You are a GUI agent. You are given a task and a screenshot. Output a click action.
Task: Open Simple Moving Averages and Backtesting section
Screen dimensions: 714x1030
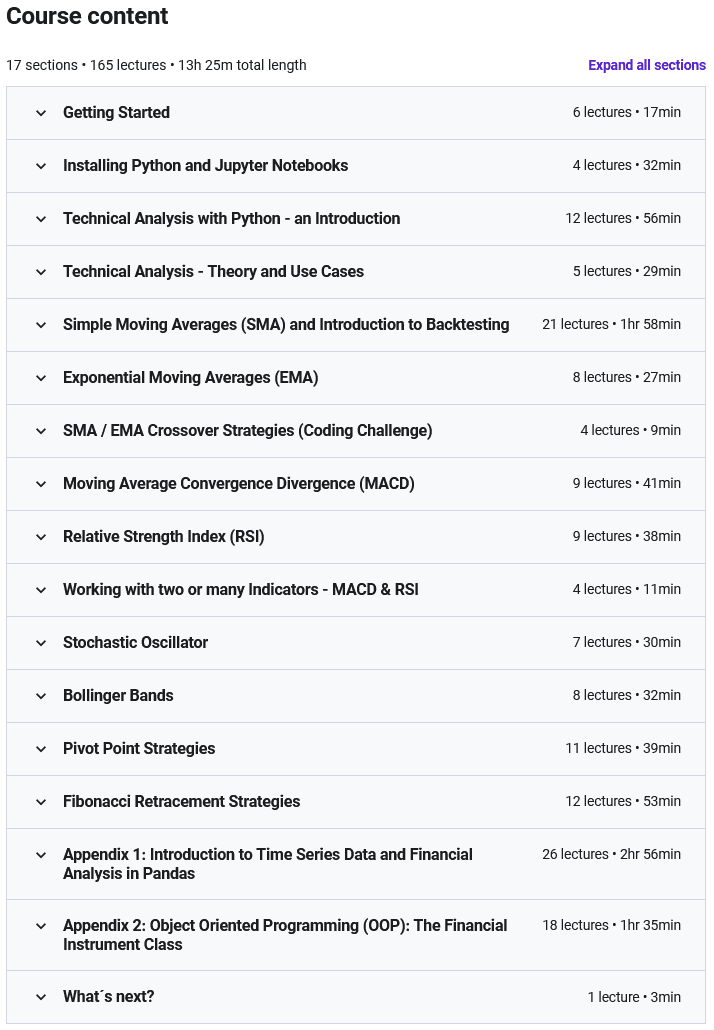pos(286,325)
